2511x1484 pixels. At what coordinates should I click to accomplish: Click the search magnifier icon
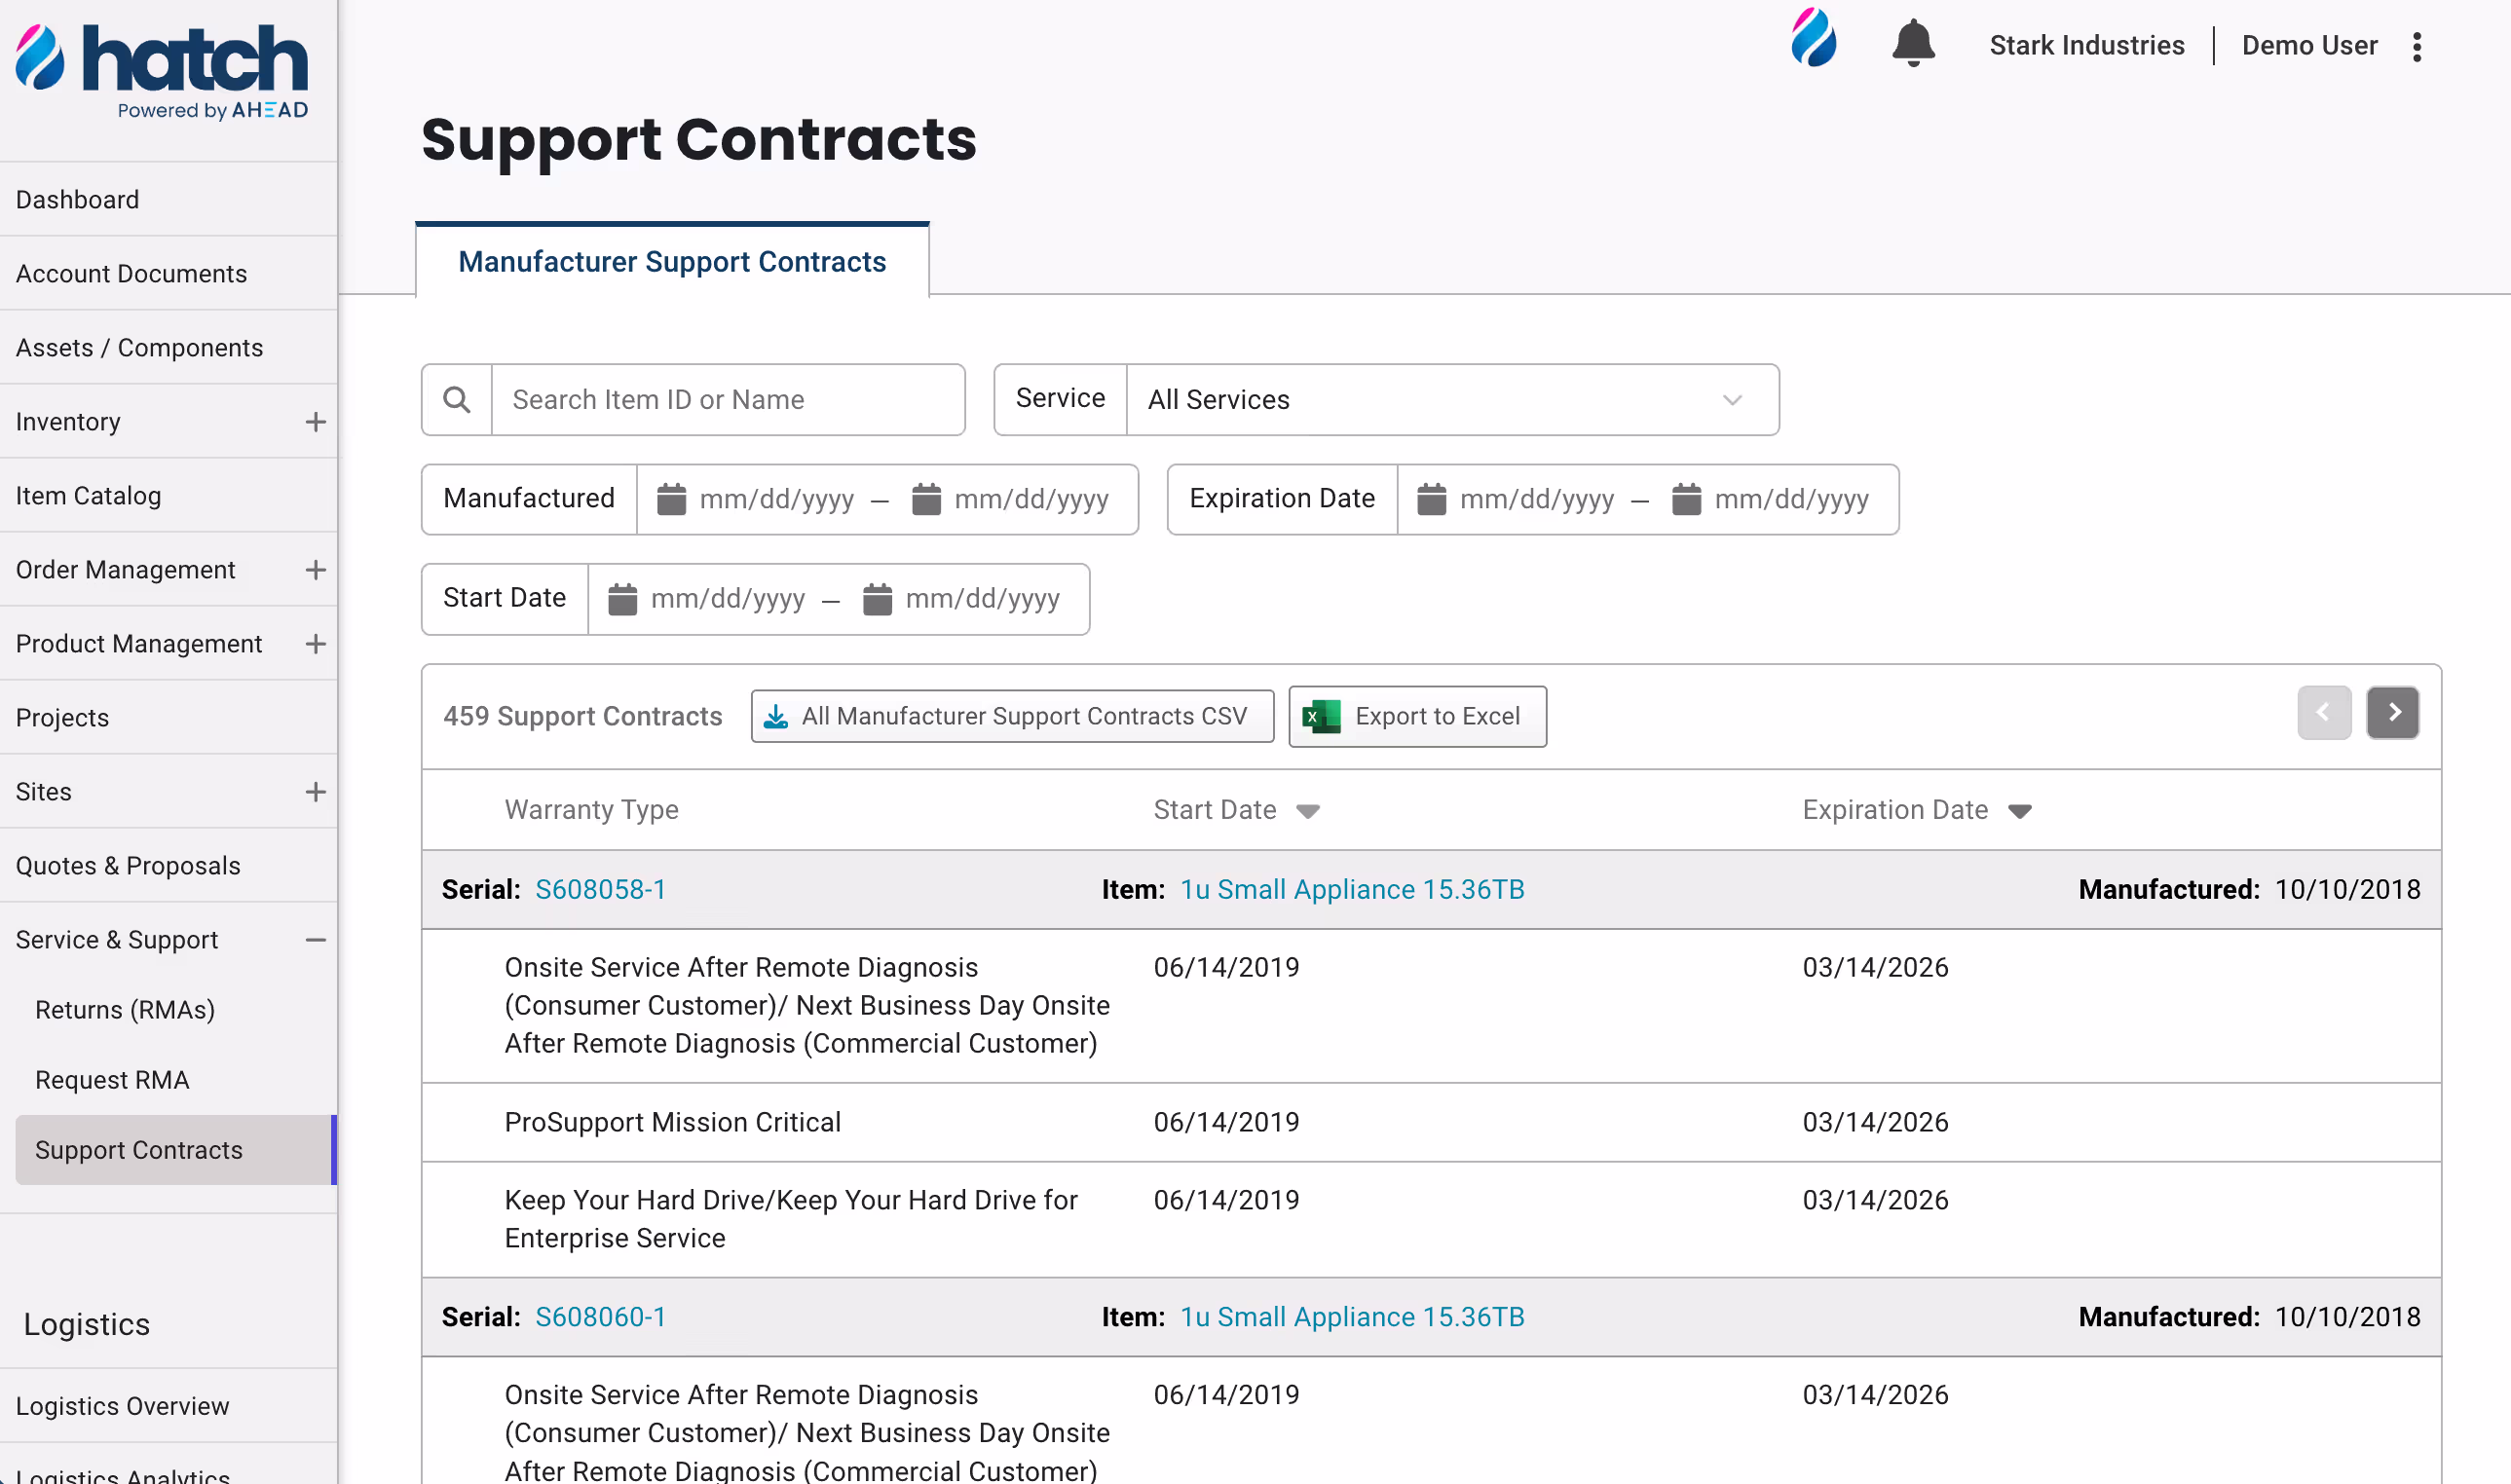click(457, 400)
